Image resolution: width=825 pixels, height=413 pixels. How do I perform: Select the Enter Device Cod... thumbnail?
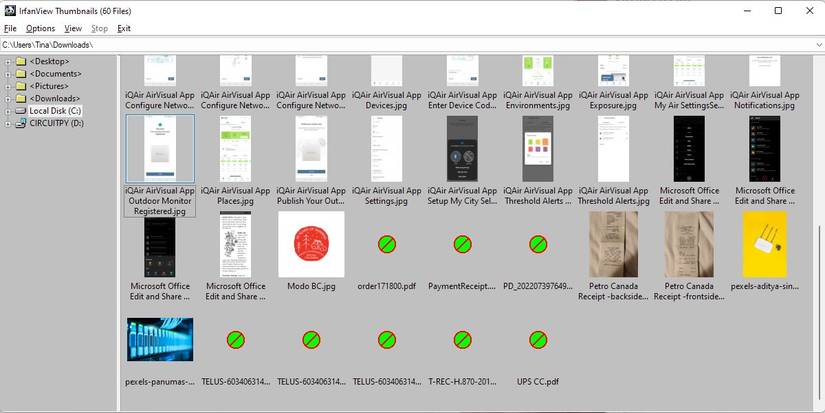click(x=462, y=70)
